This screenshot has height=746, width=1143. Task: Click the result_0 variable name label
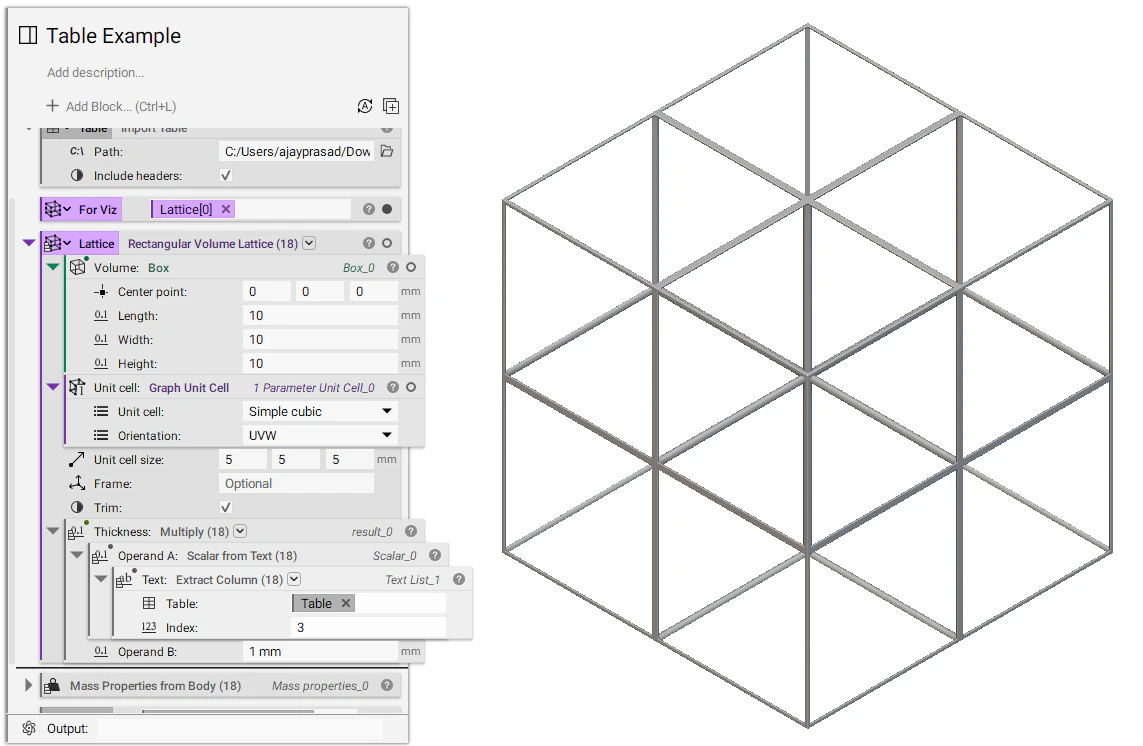(x=372, y=532)
